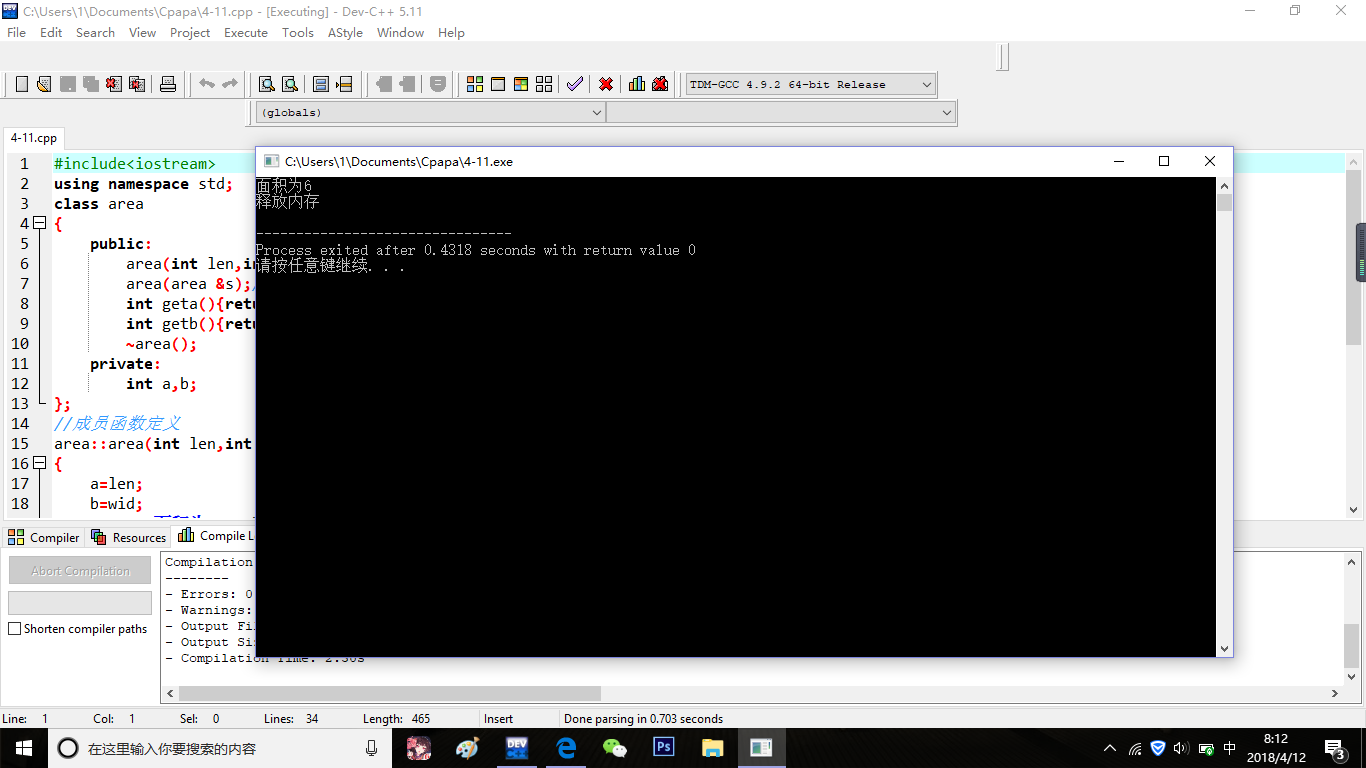This screenshot has height=768, width=1366.
Task: Collapse the code fold at line 4
Action: click(x=39, y=224)
